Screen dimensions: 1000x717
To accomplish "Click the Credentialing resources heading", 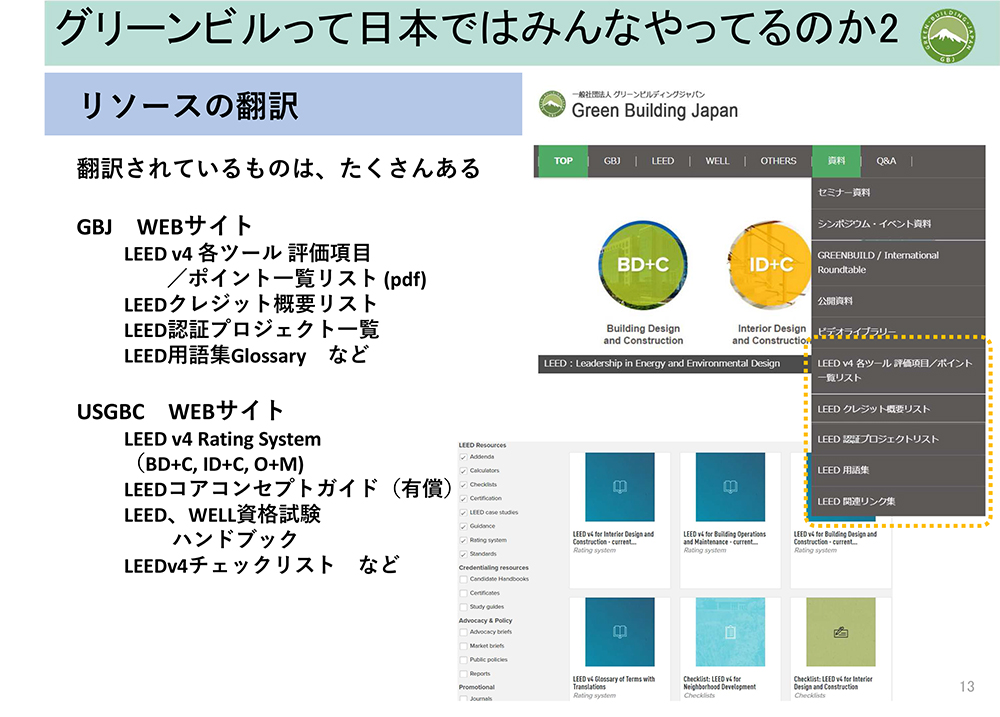I will (494, 568).
